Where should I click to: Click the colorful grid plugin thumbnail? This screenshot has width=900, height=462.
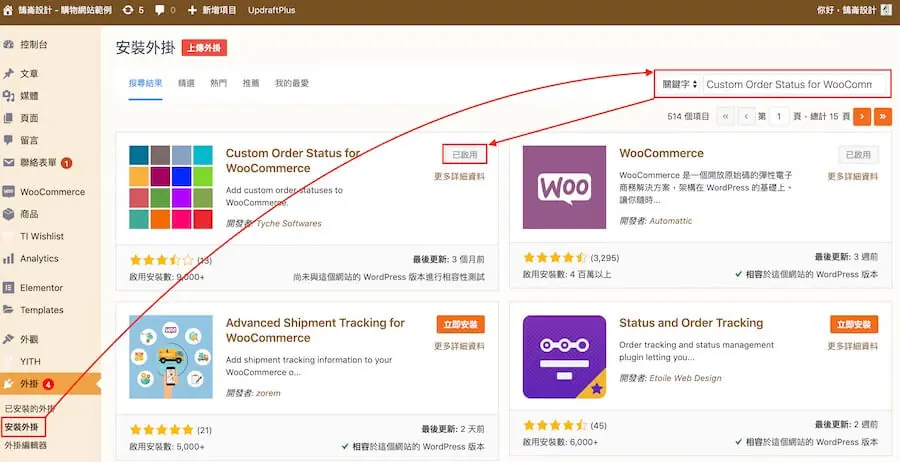[x=171, y=187]
